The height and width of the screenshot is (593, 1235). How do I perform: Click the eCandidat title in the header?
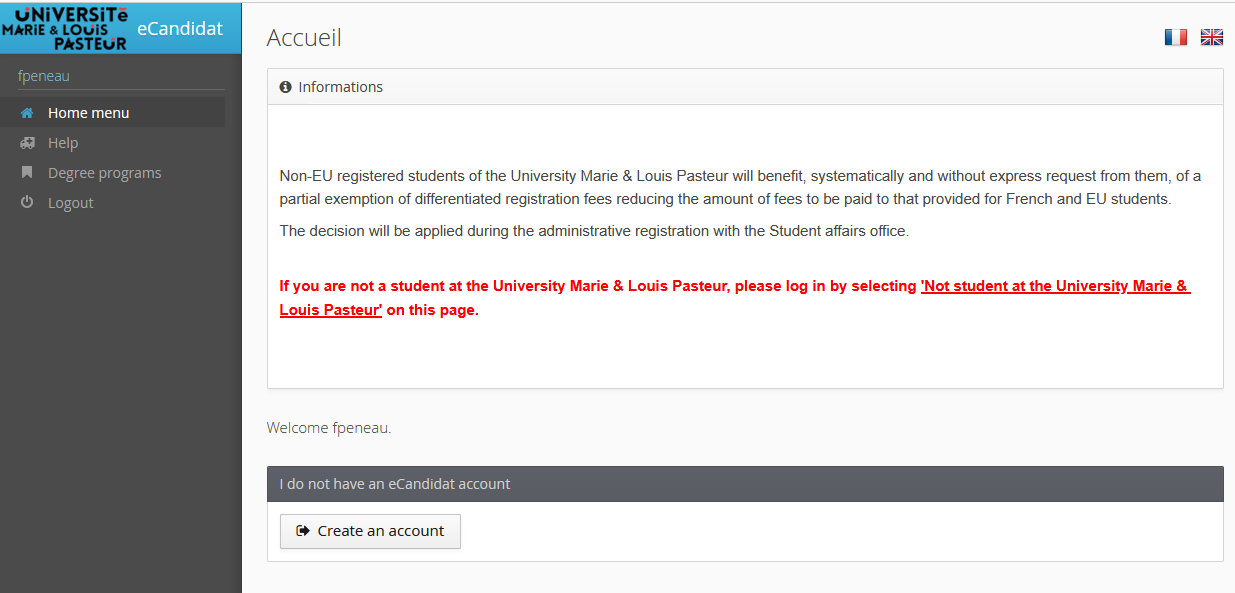pyautogui.click(x=180, y=28)
